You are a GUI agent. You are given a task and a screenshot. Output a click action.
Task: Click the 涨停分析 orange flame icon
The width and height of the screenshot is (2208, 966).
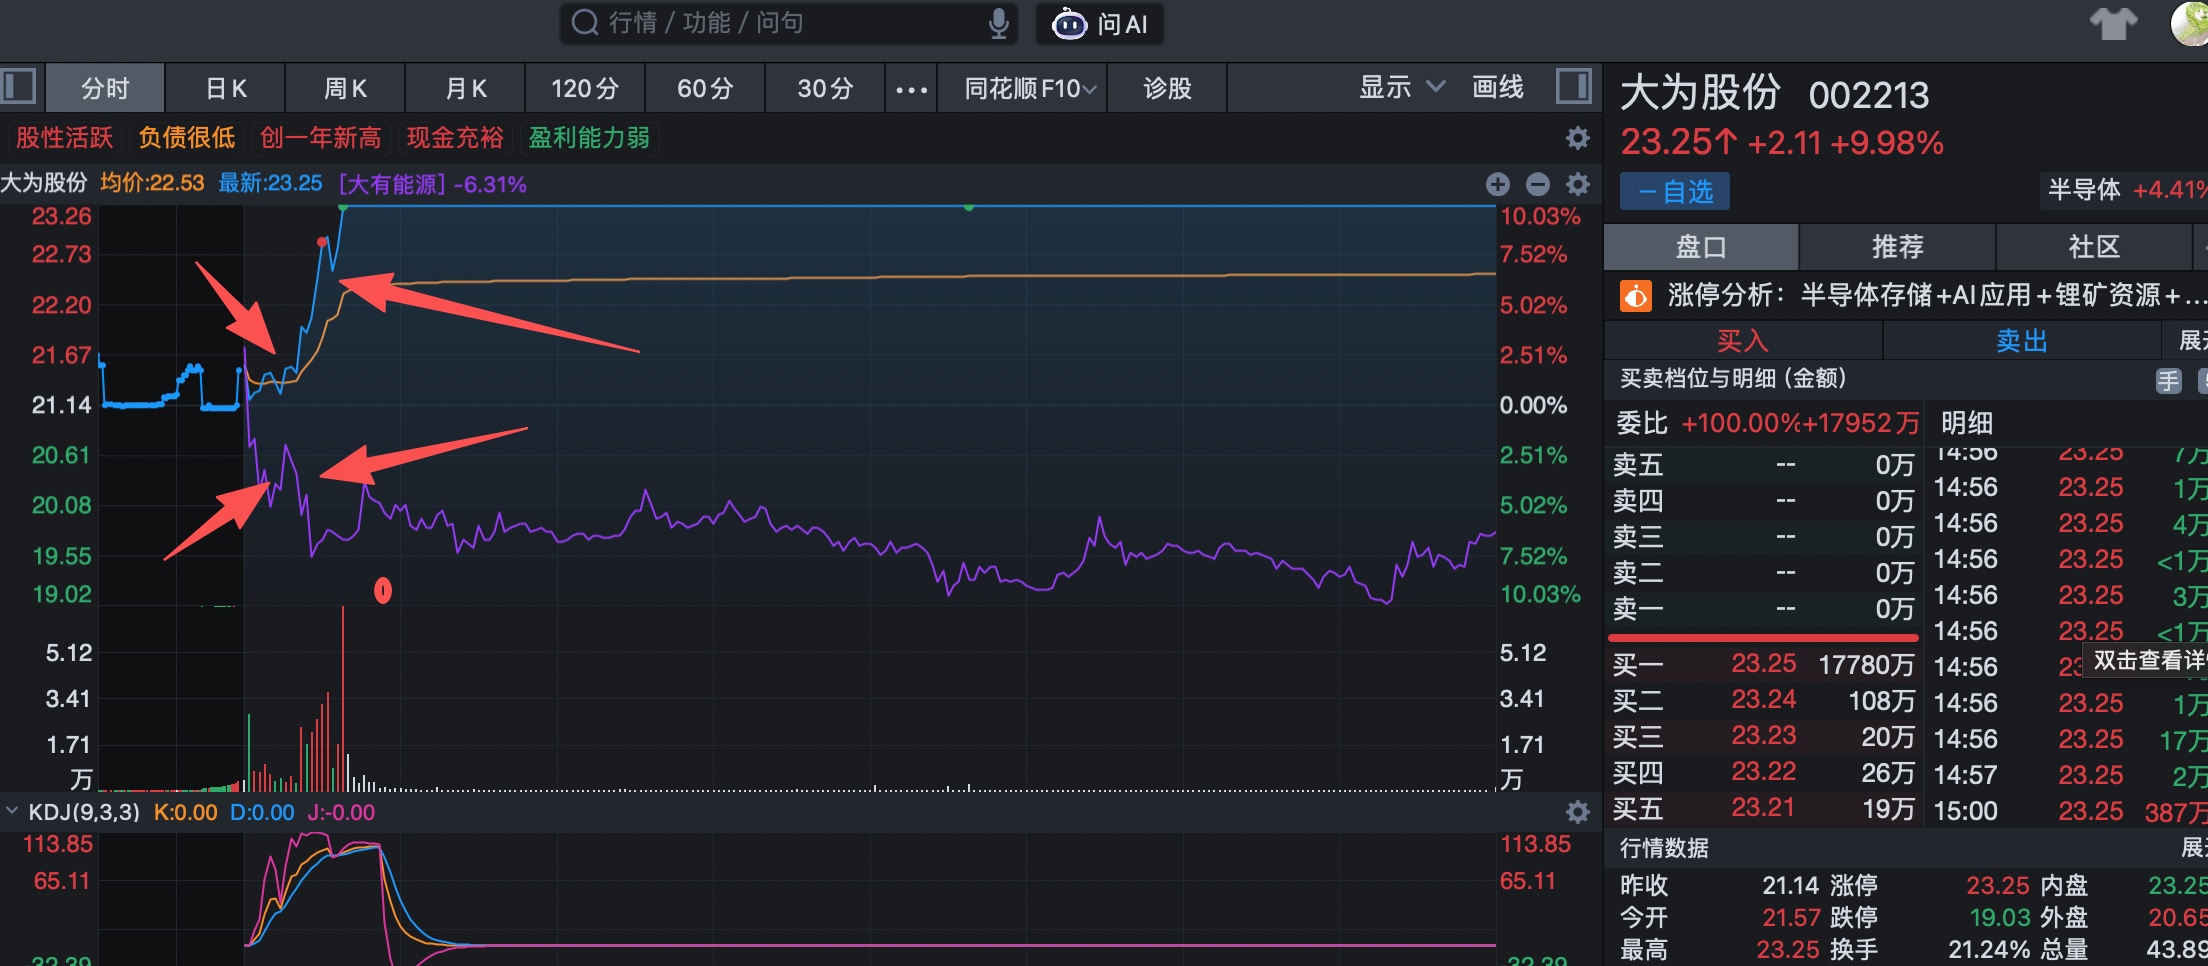click(1636, 296)
